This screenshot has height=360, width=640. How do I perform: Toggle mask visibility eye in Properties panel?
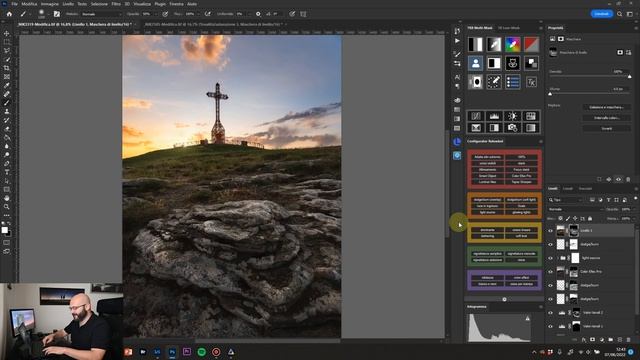pyautogui.click(x=618, y=179)
